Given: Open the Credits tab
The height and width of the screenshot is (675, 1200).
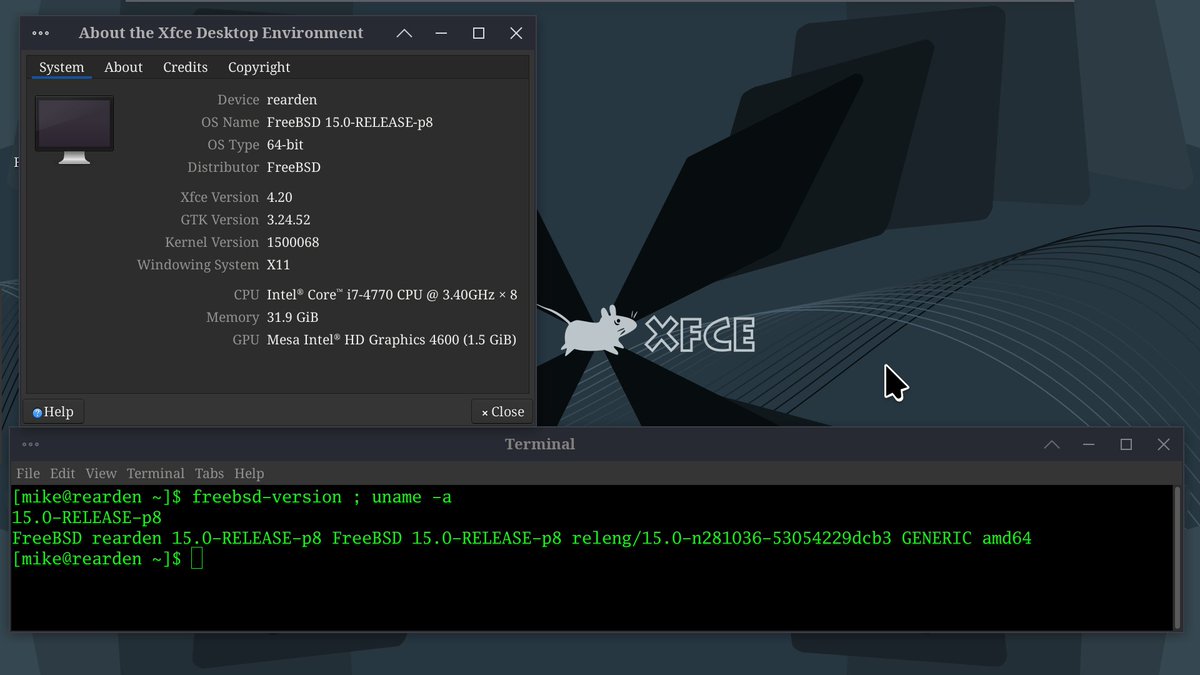Looking at the screenshot, I should pos(185,67).
